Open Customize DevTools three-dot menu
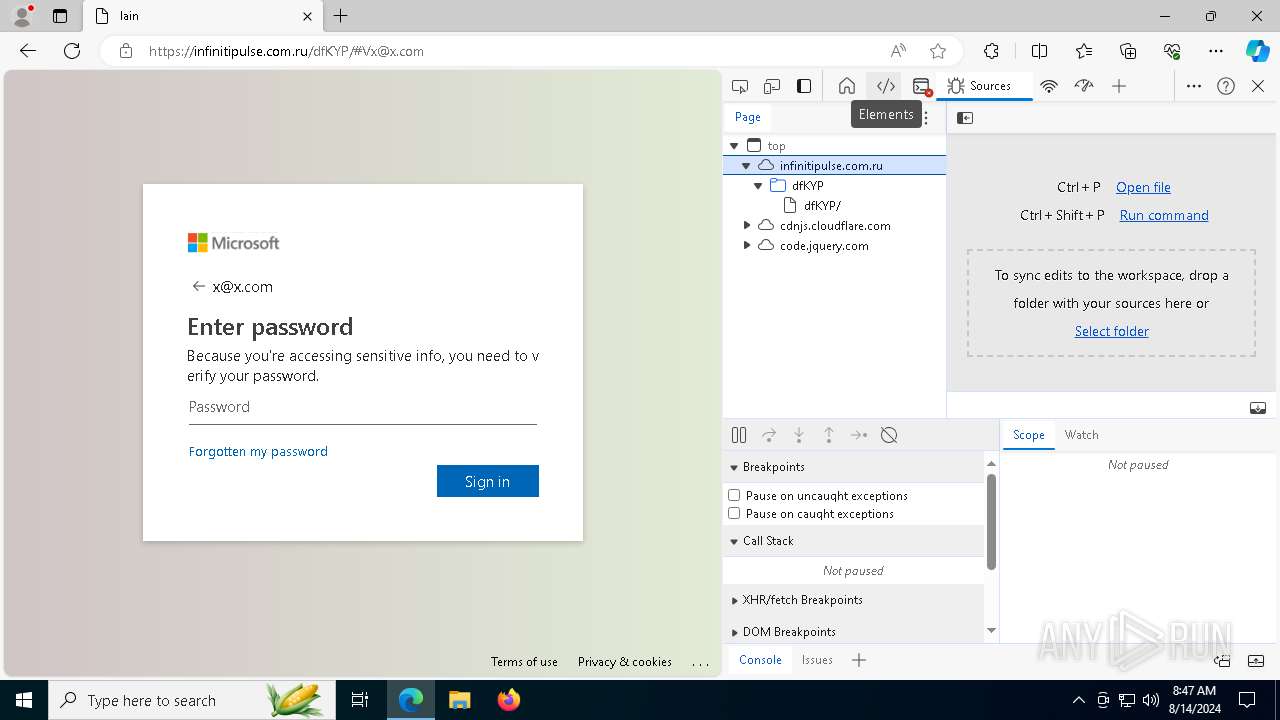Viewport: 1280px width, 720px height. click(1194, 86)
